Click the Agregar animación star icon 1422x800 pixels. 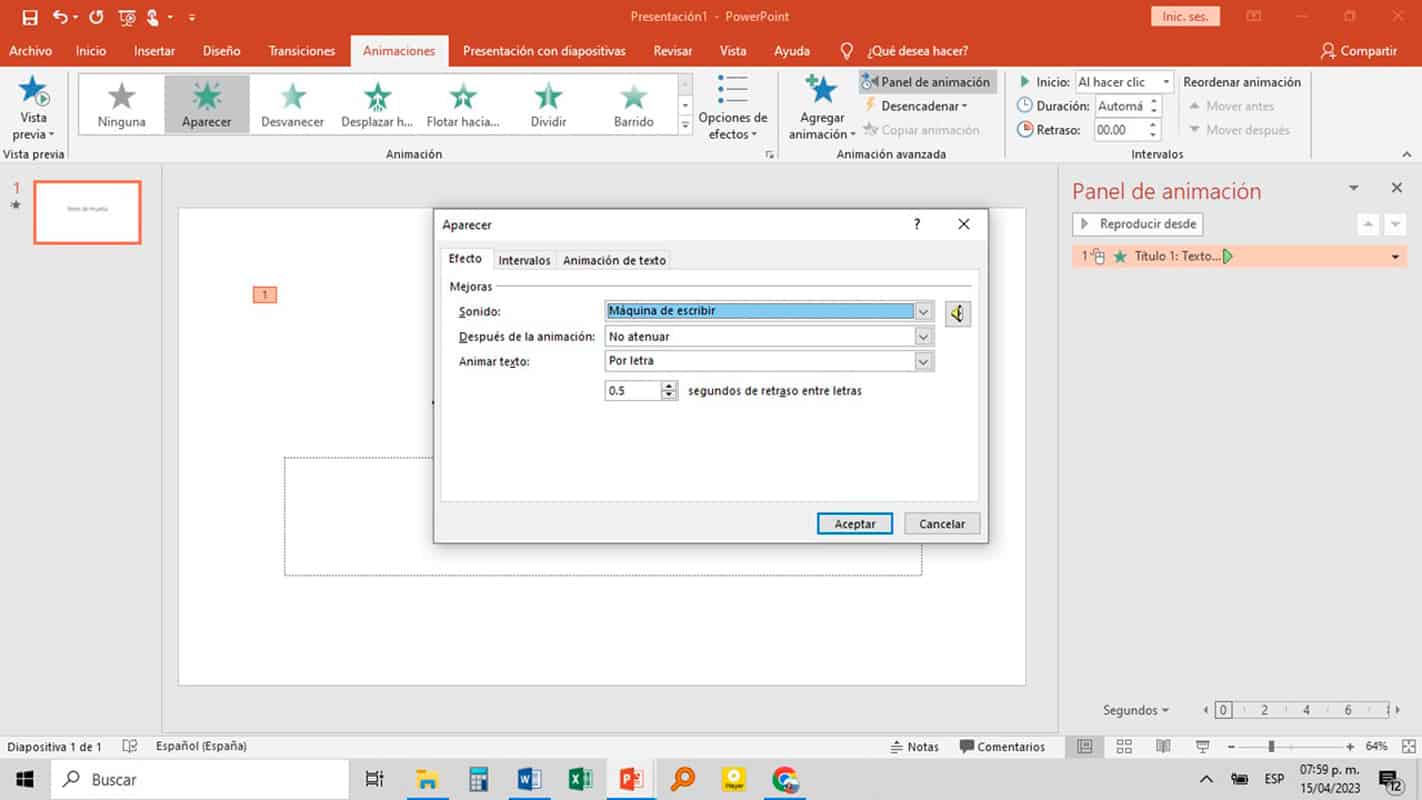(x=821, y=90)
